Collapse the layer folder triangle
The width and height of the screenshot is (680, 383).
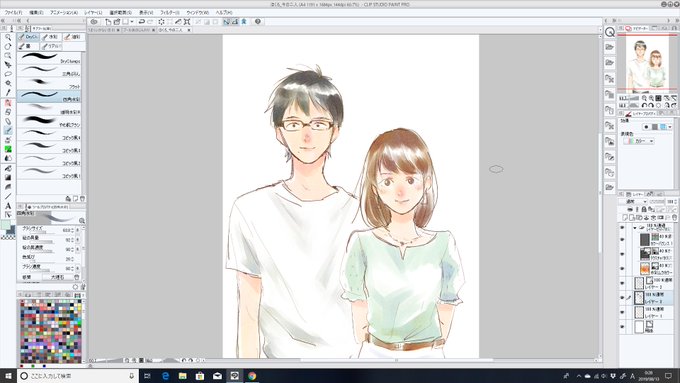click(x=635, y=227)
